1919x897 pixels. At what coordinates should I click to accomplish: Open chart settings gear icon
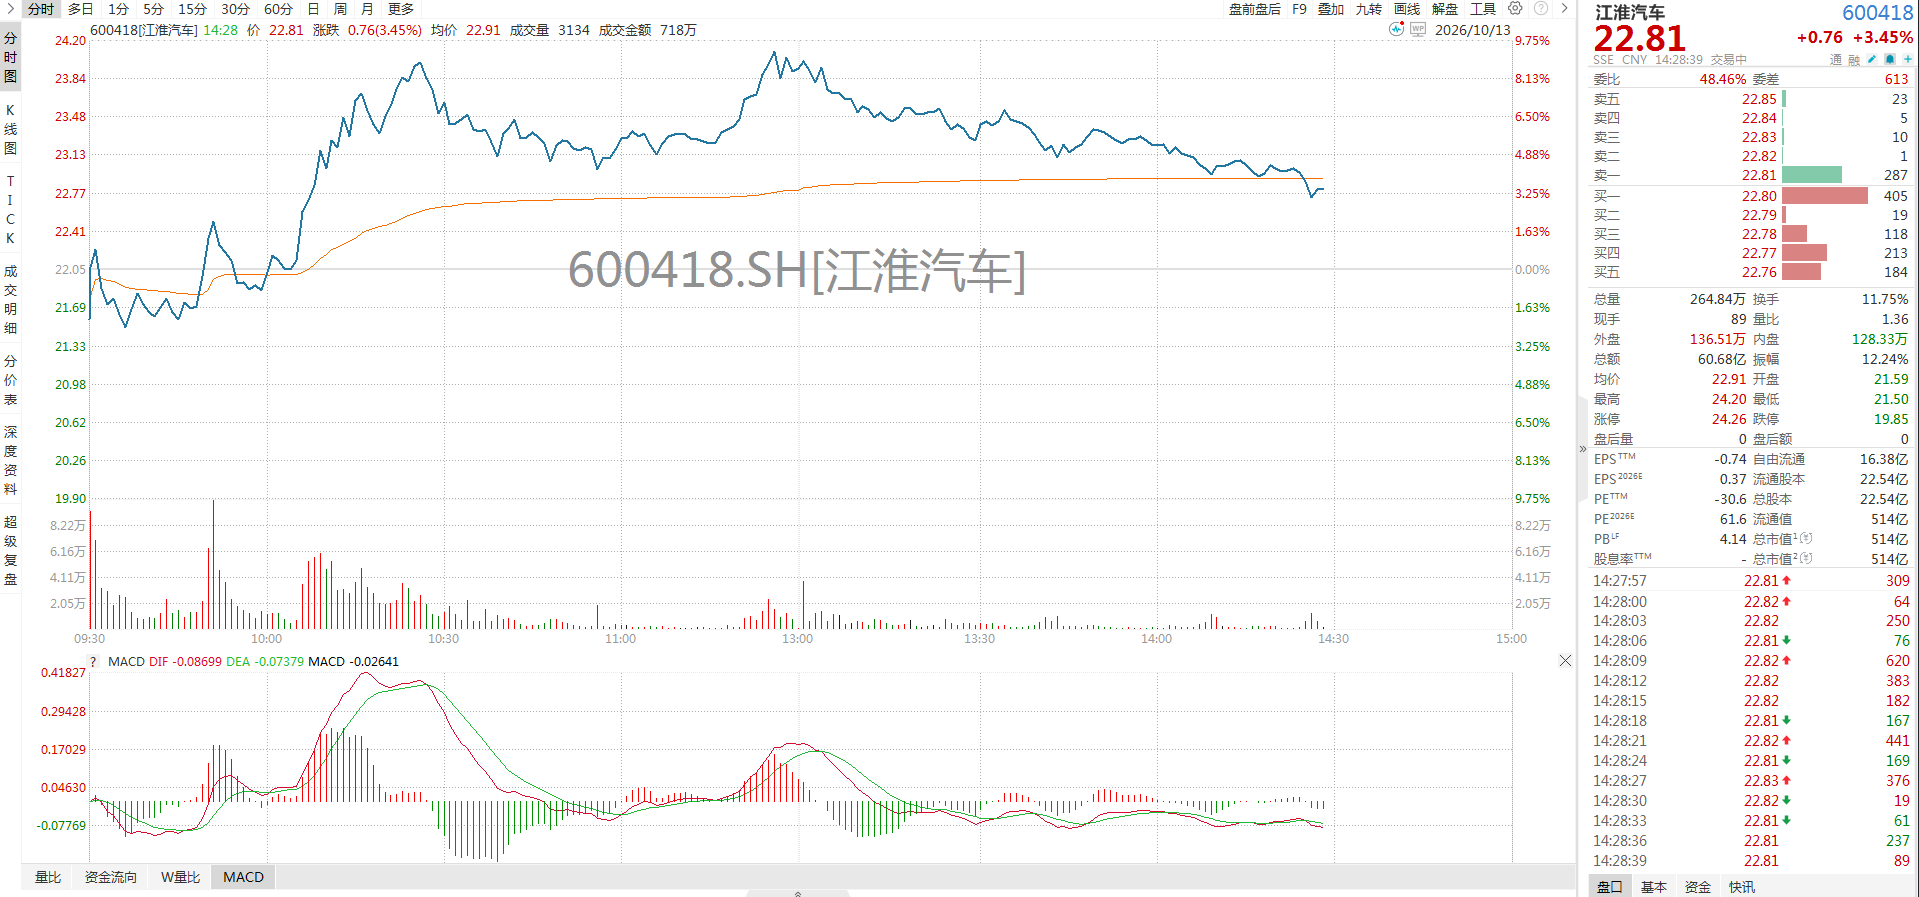coord(1515,8)
